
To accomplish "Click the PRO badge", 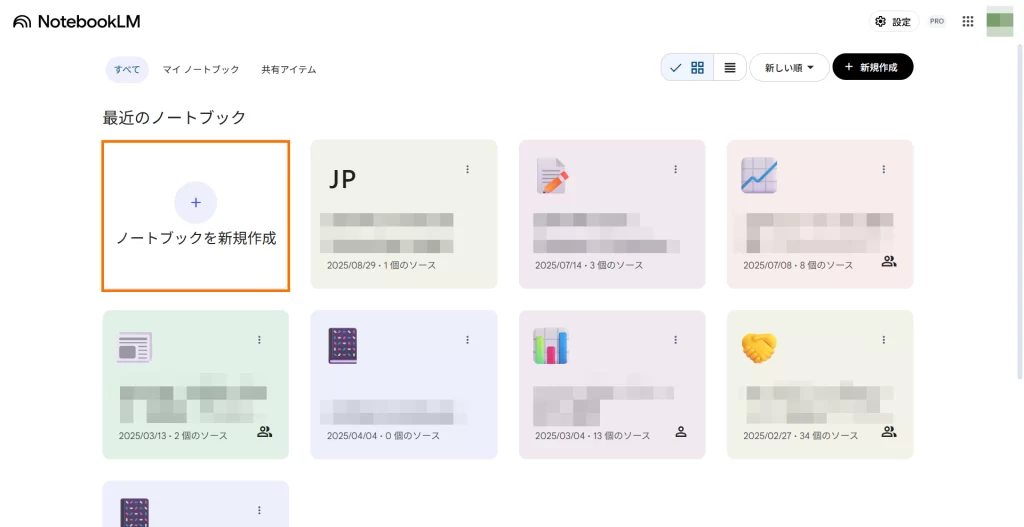I will pyautogui.click(x=936, y=22).
